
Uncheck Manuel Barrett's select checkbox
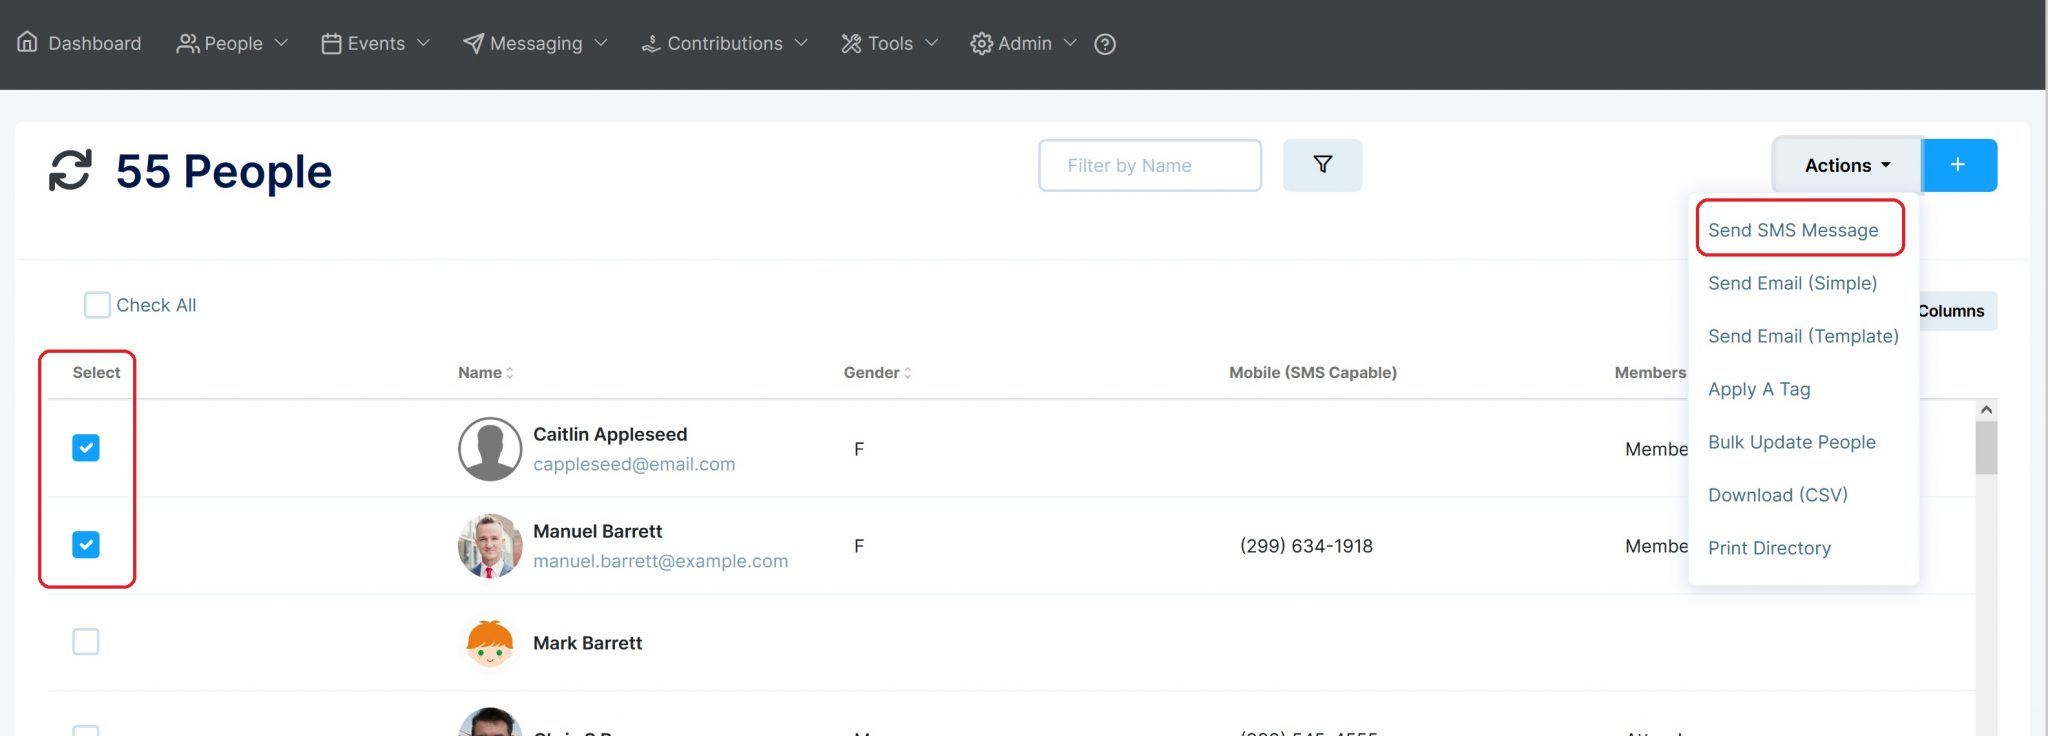point(86,544)
